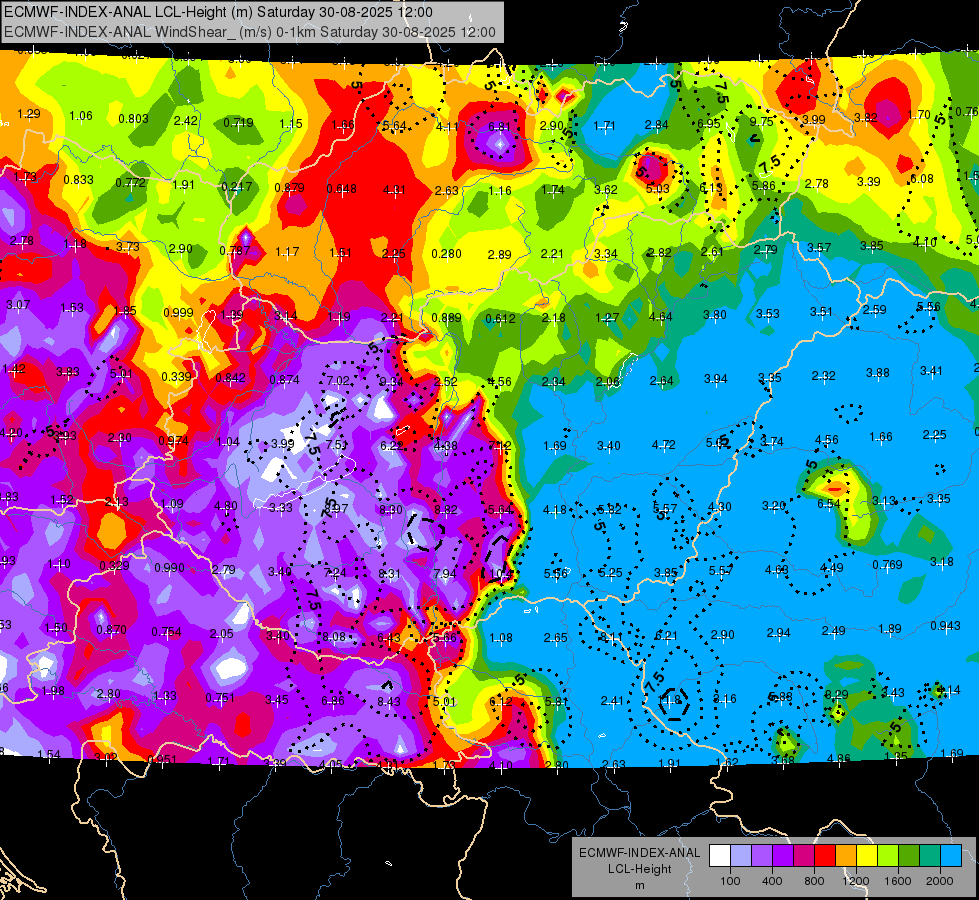Click the wind shear value 7.94
979x900 pixels.
pyautogui.click(x=445, y=573)
